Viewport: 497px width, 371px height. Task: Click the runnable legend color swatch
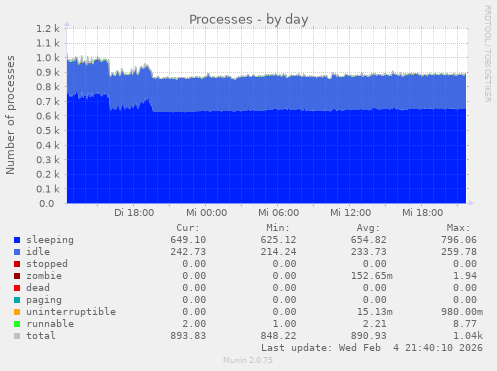[x=17, y=324]
